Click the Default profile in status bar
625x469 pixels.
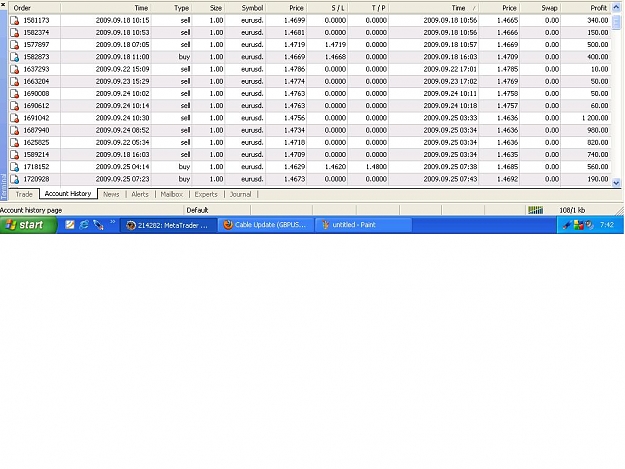click(197, 210)
